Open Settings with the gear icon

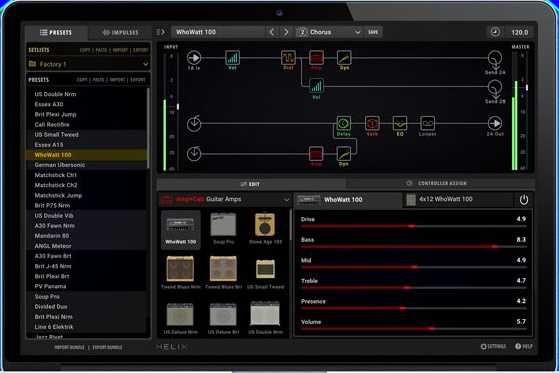pyautogui.click(x=484, y=346)
